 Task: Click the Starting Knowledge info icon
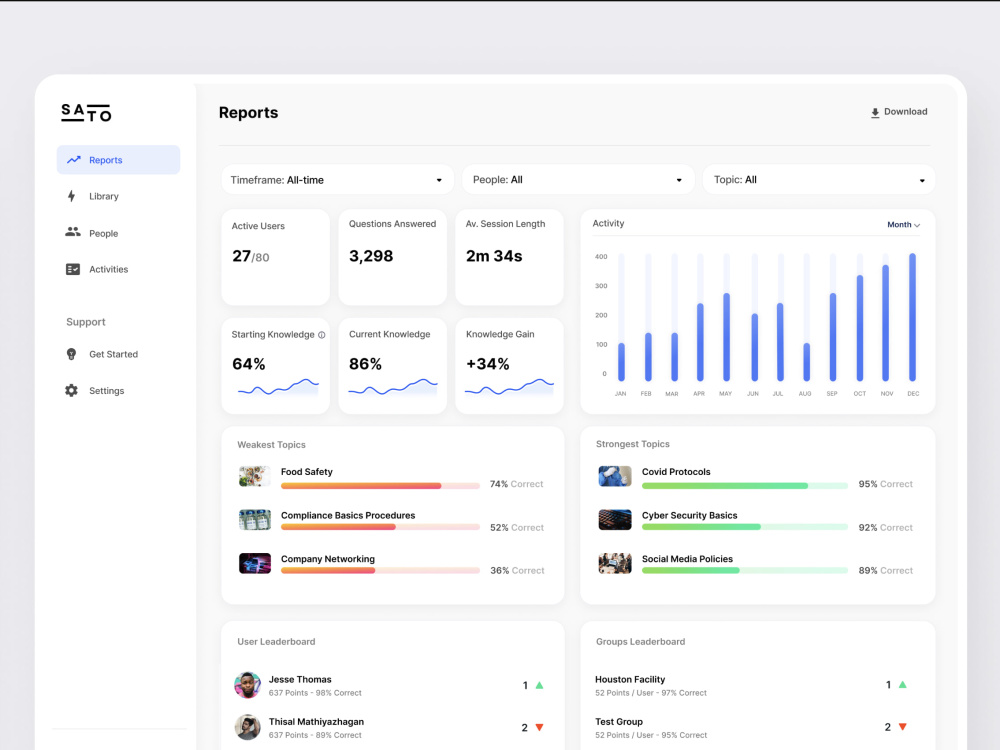point(321,335)
